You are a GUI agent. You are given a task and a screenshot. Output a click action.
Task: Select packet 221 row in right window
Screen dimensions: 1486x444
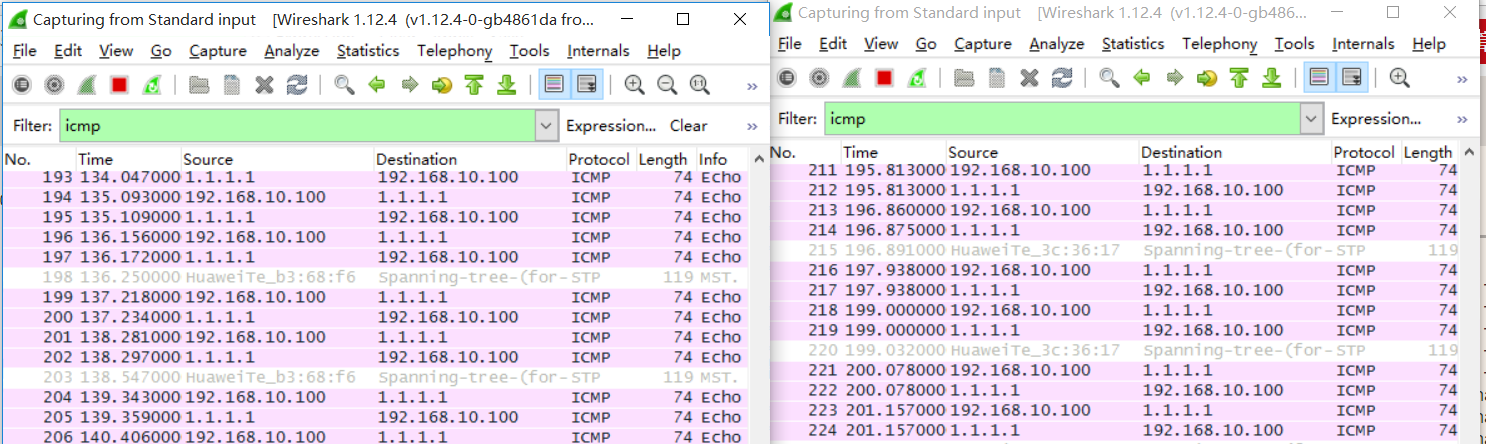tap(1116, 370)
